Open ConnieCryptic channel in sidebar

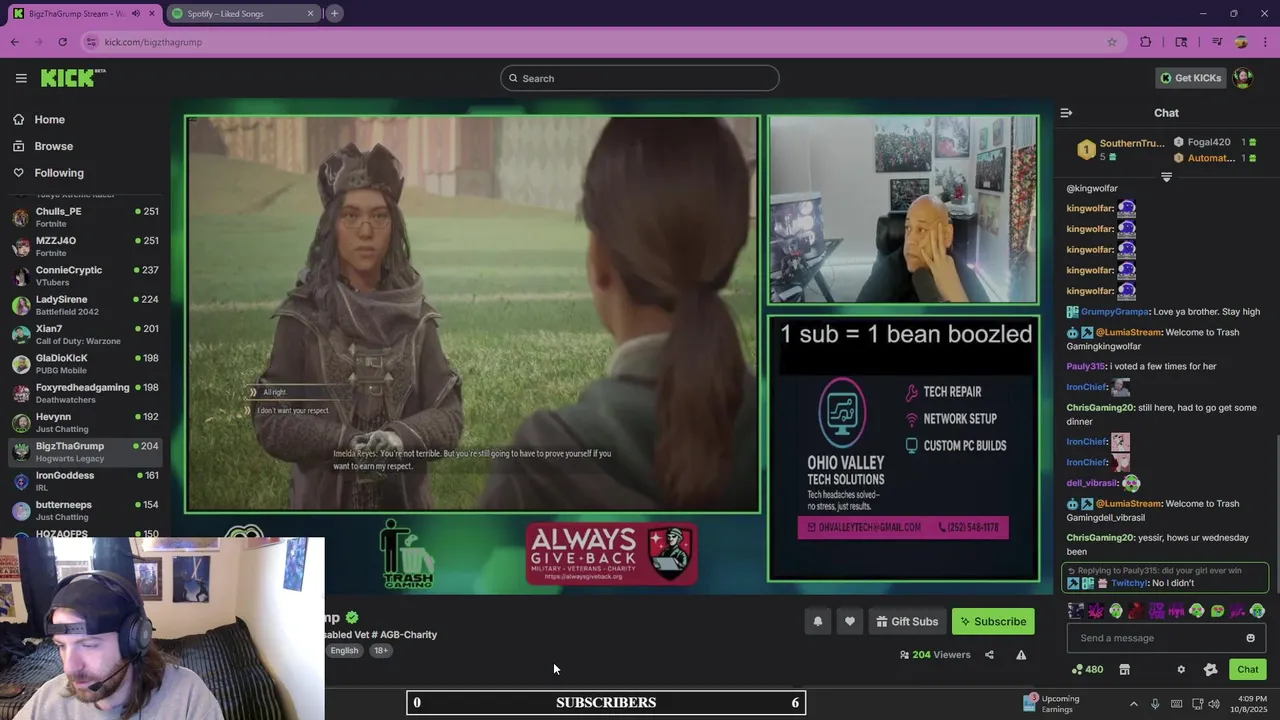84,276
